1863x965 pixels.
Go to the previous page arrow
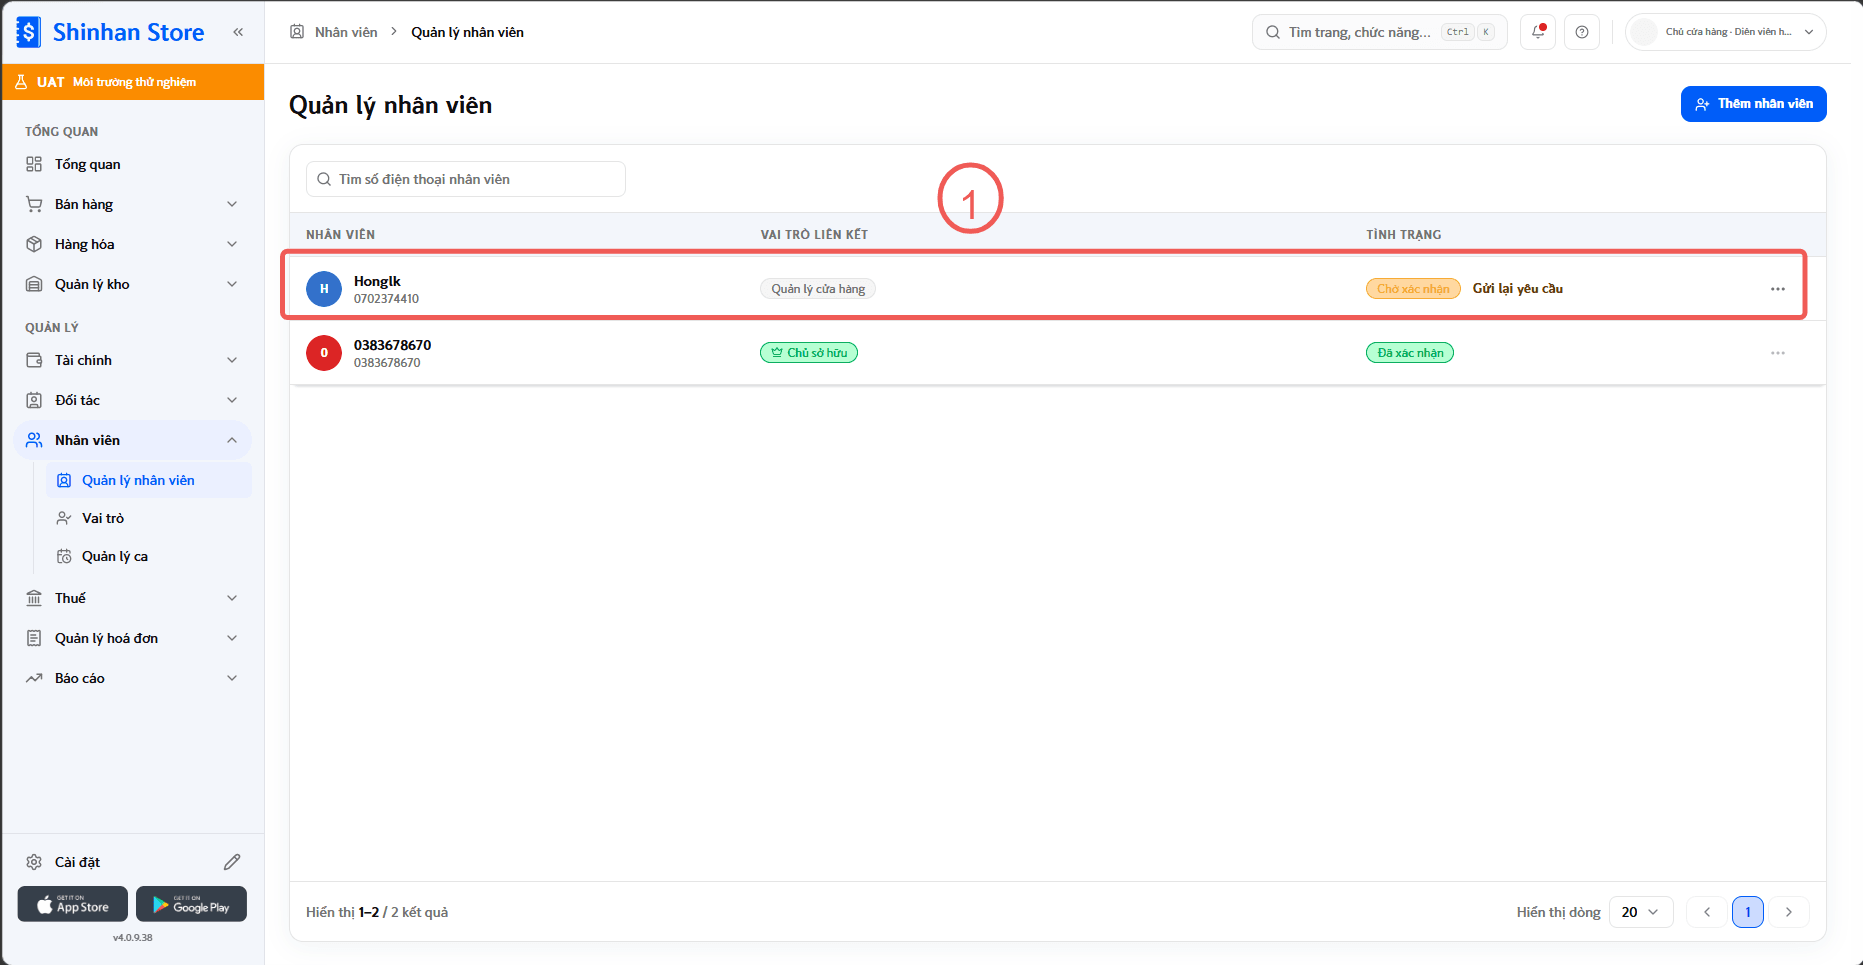[x=1707, y=912]
